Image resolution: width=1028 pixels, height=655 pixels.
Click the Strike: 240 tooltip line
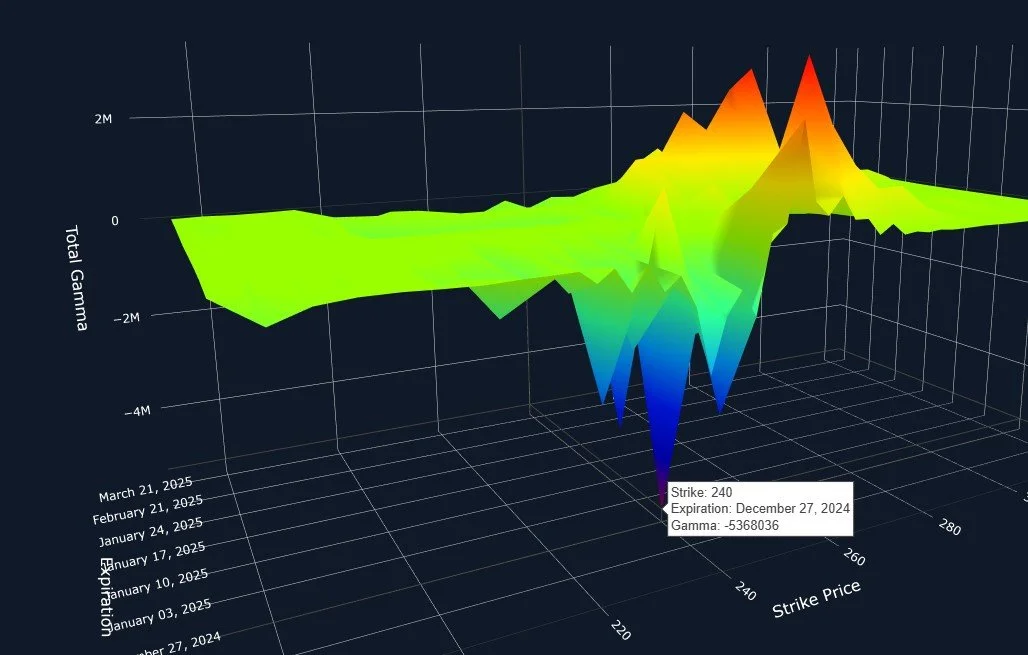pos(702,492)
